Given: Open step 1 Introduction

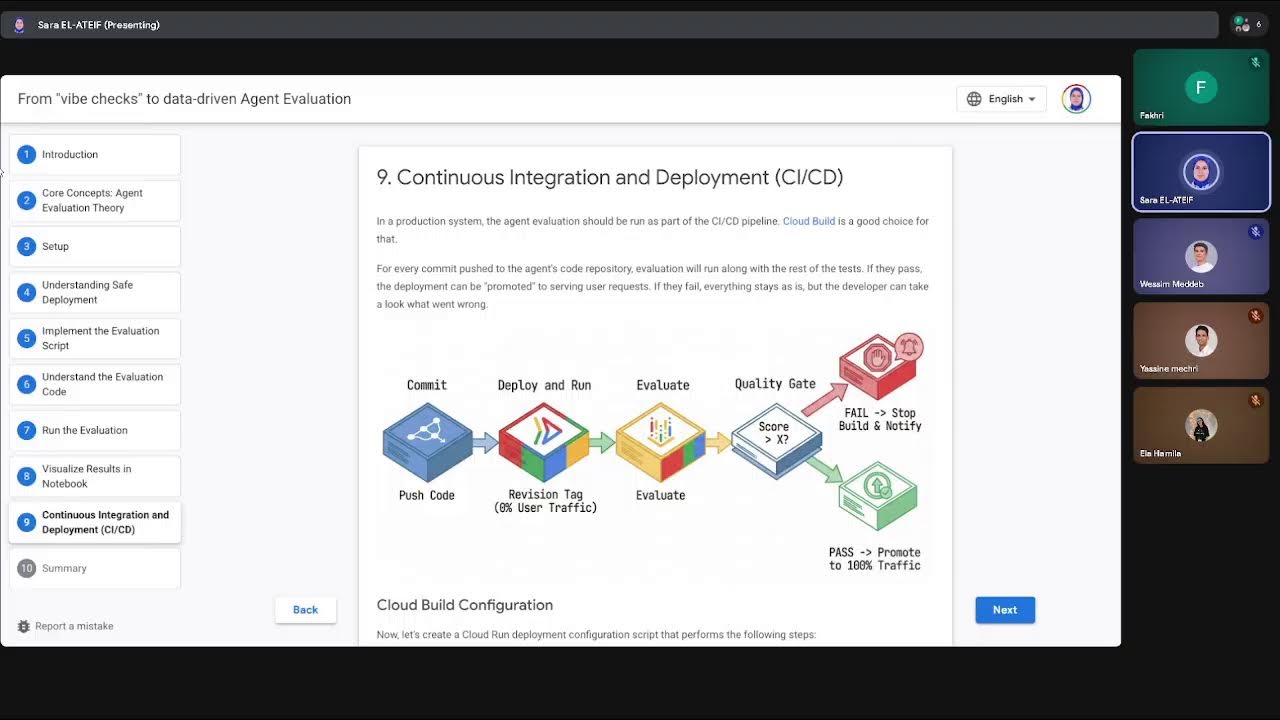Looking at the screenshot, I should click(95, 154).
